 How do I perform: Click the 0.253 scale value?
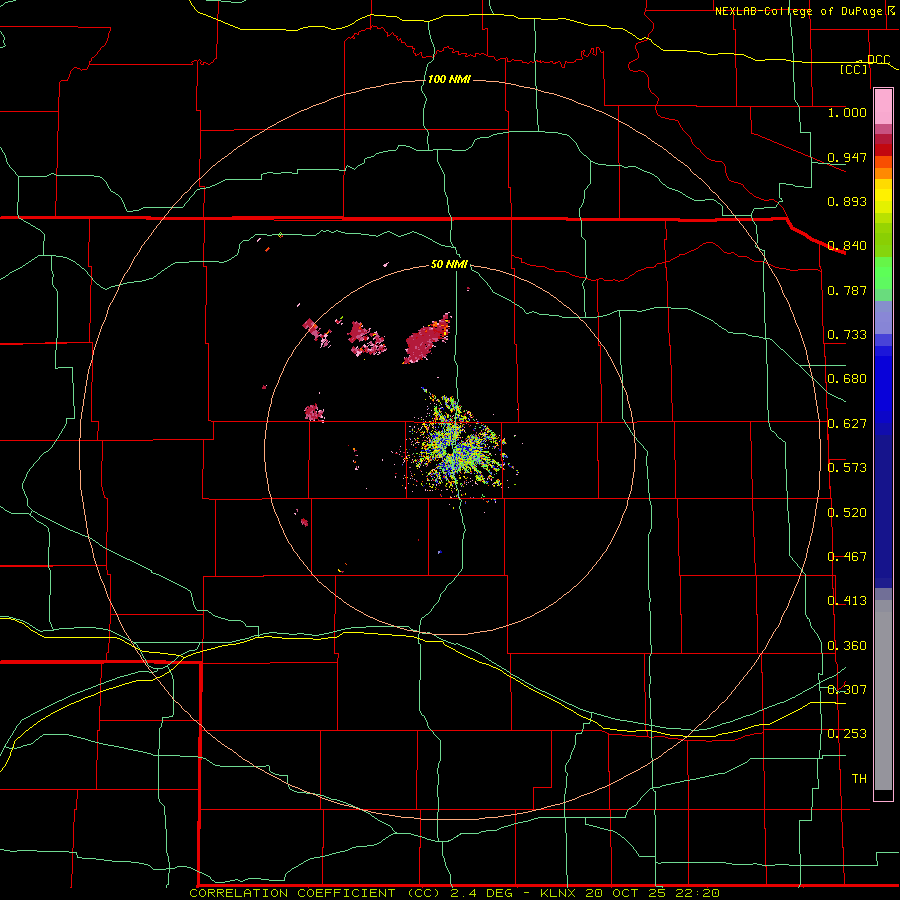pos(847,734)
